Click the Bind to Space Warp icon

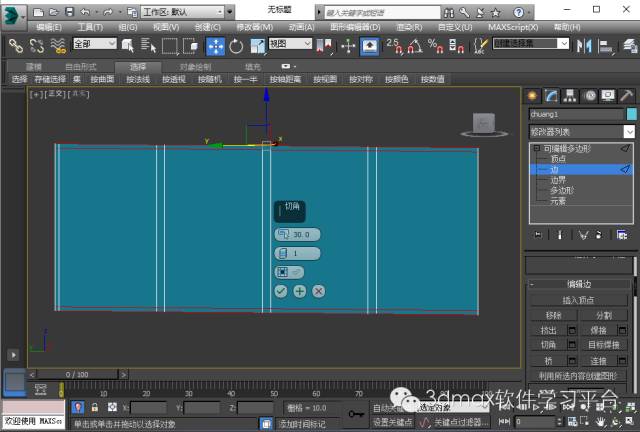point(58,46)
